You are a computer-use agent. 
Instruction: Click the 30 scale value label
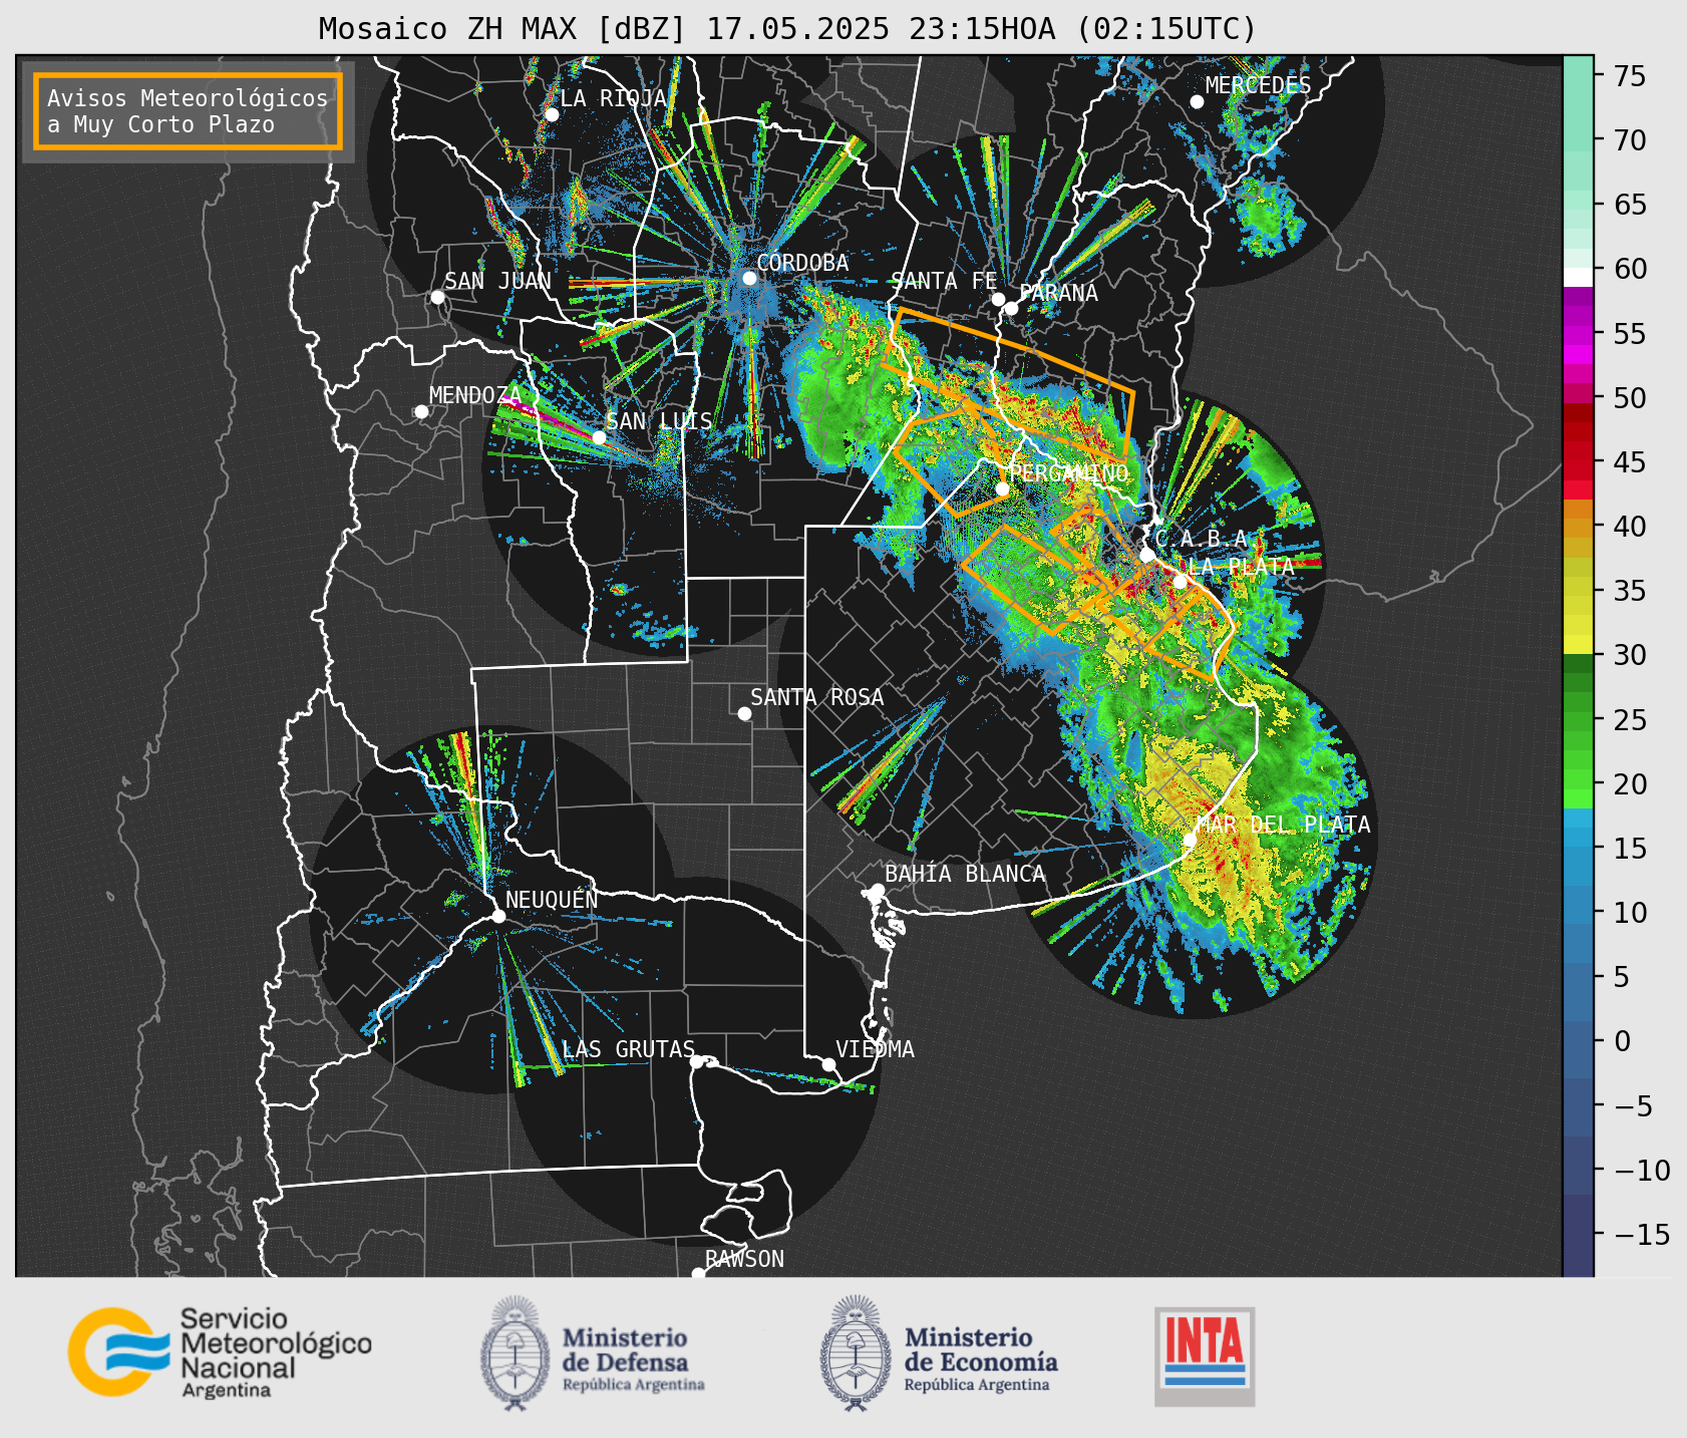(x=1630, y=655)
